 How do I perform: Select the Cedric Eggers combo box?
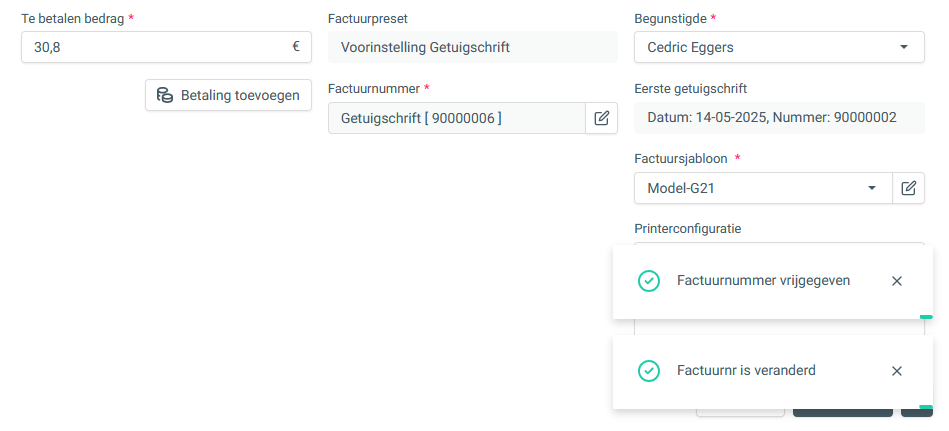pos(779,47)
